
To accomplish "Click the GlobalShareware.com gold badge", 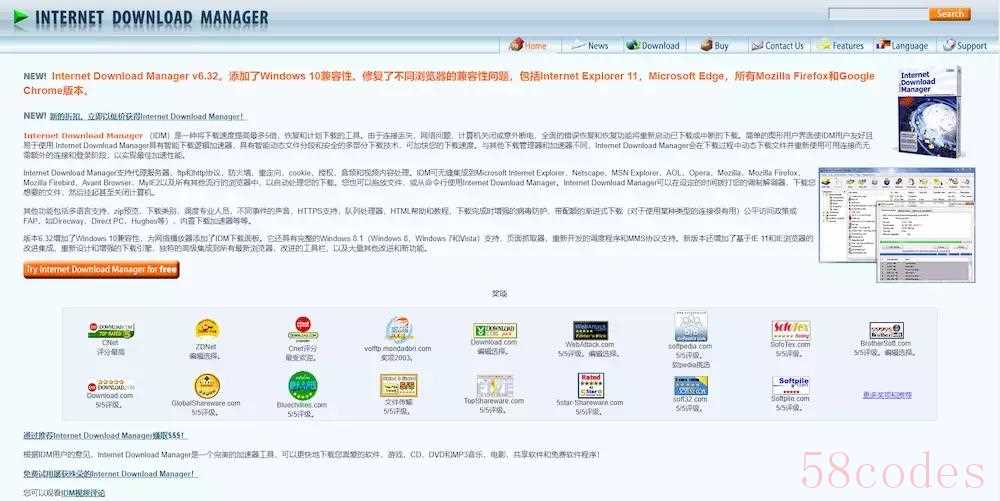I will (x=207, y=386).
